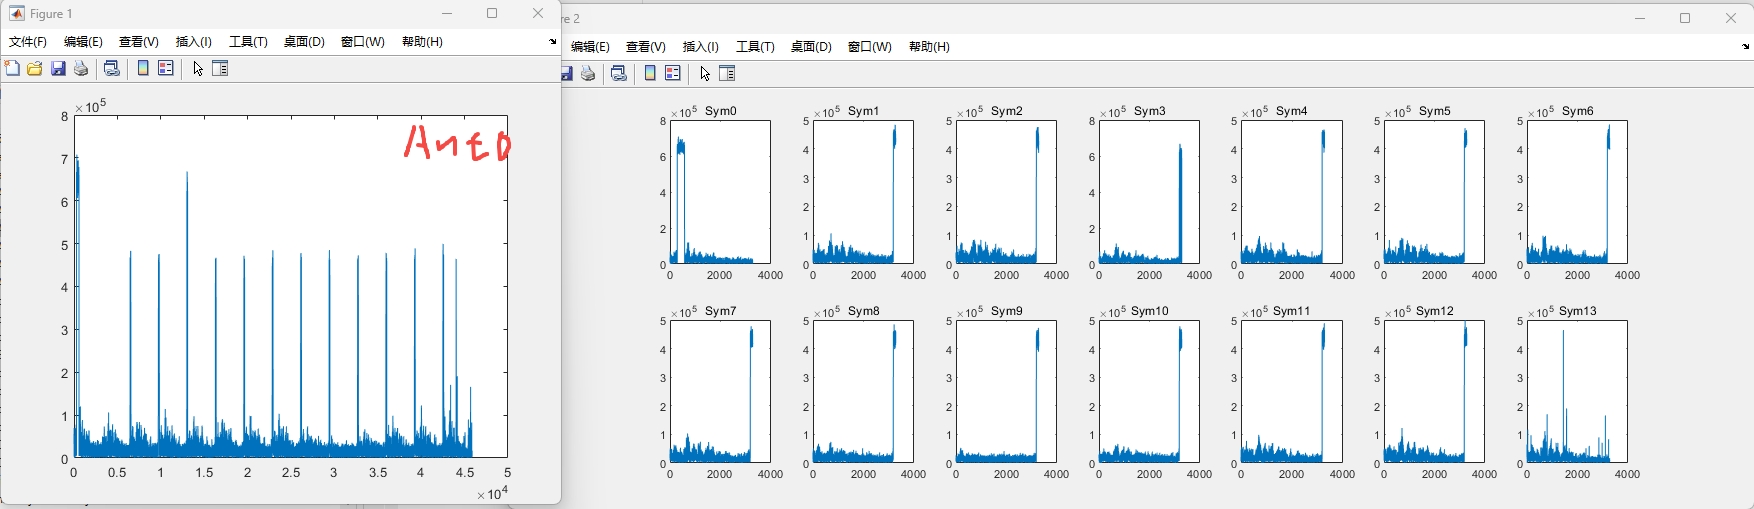Toggle Edit Plot arrow in Figure 1 toolbar
This screenshot has width=1754, height=509.
198,69
